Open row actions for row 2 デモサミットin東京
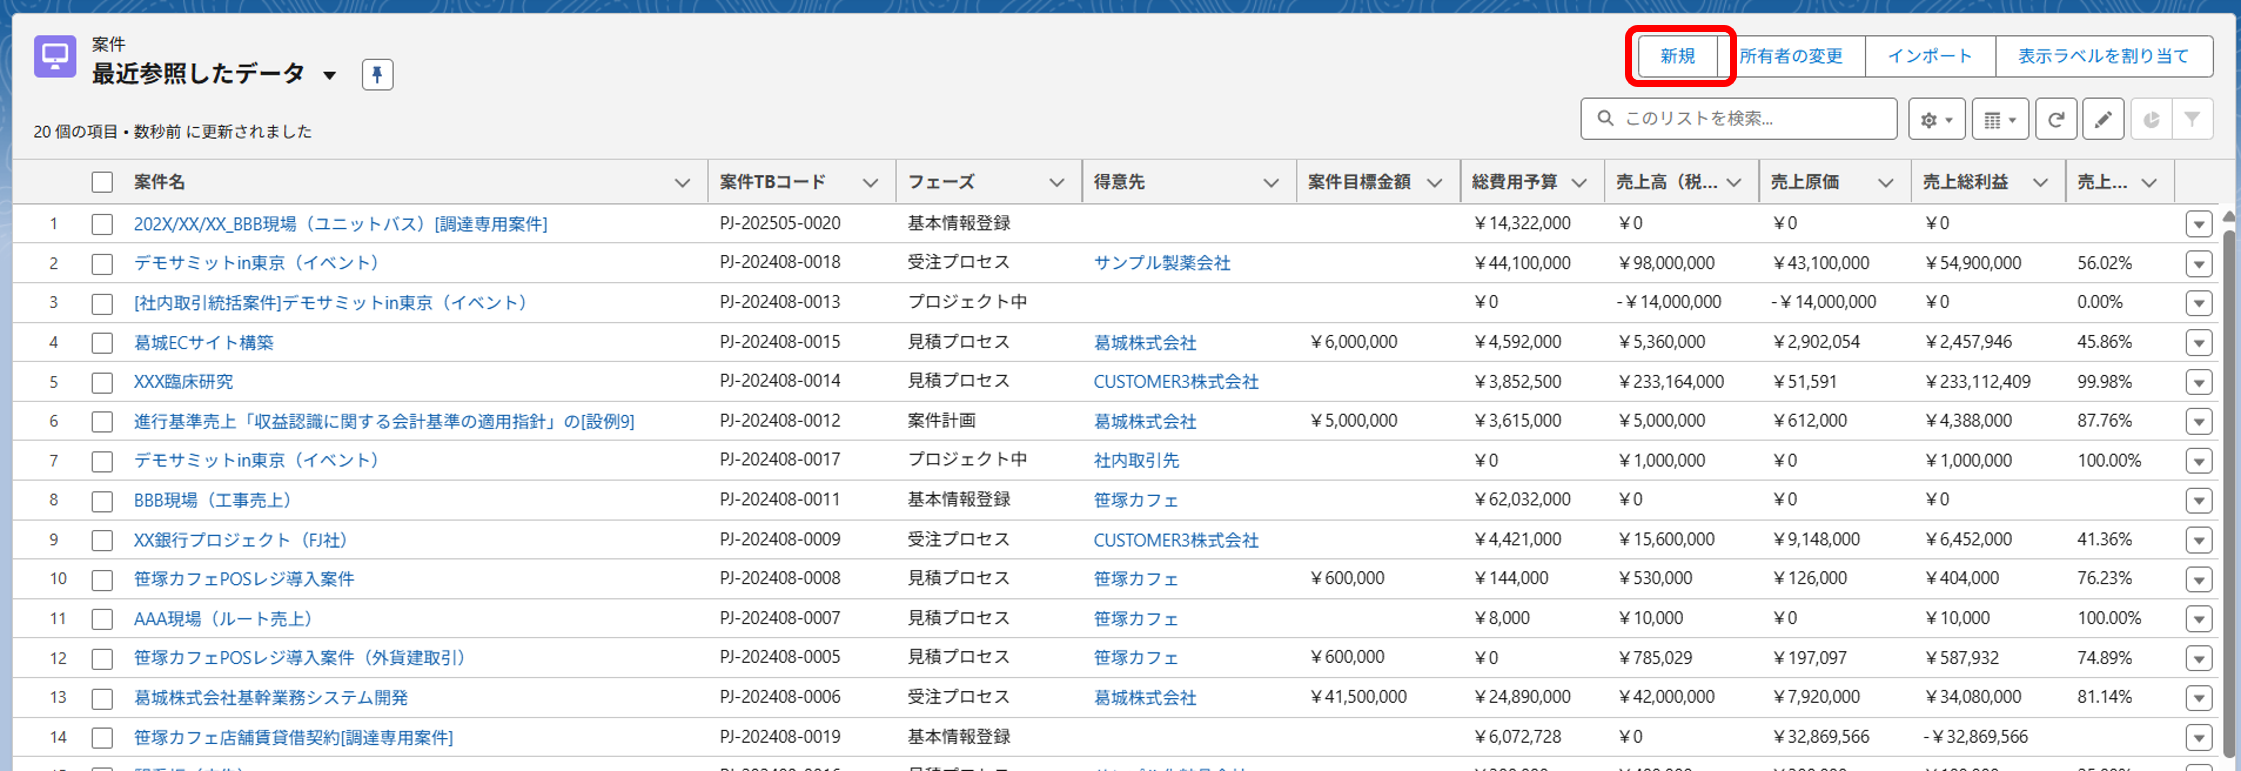Image resolution: width=2241 pixels, height=771 pixels. [2198, 264]
